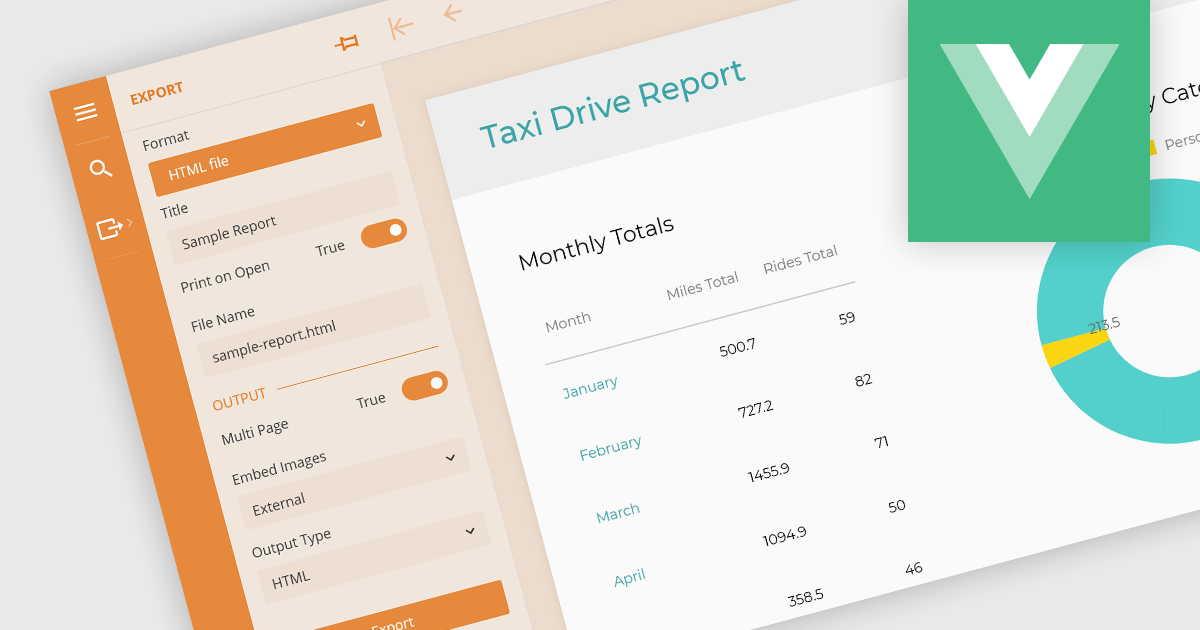Select the EXPORT panel header
1200x630 pixels.
coord(157,90)
